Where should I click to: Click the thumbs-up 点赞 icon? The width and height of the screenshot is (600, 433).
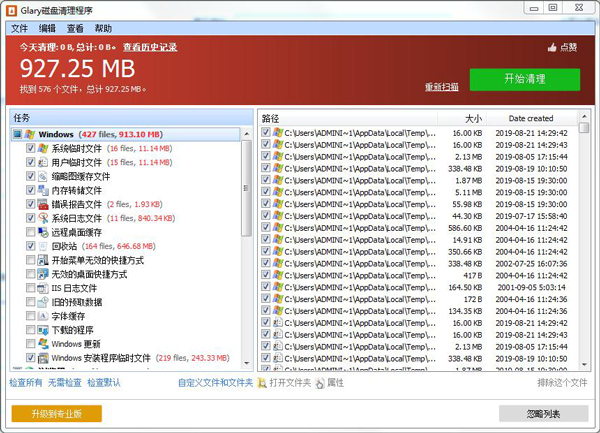point(552,47)
